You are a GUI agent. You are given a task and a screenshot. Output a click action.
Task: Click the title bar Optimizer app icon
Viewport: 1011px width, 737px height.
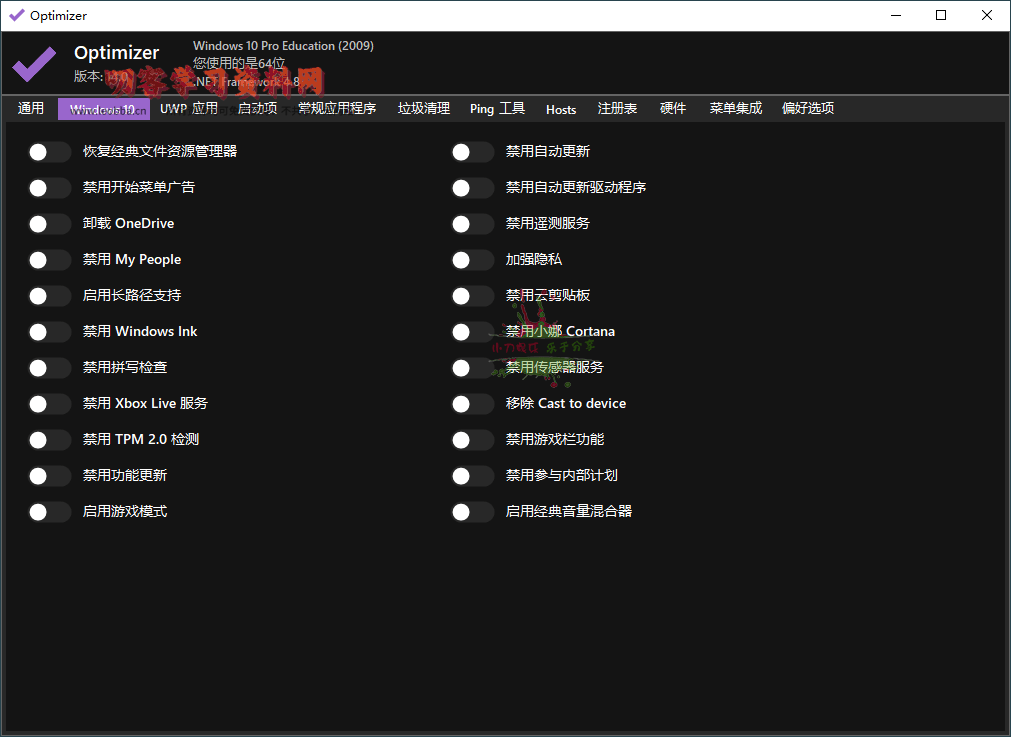(16, 16)
